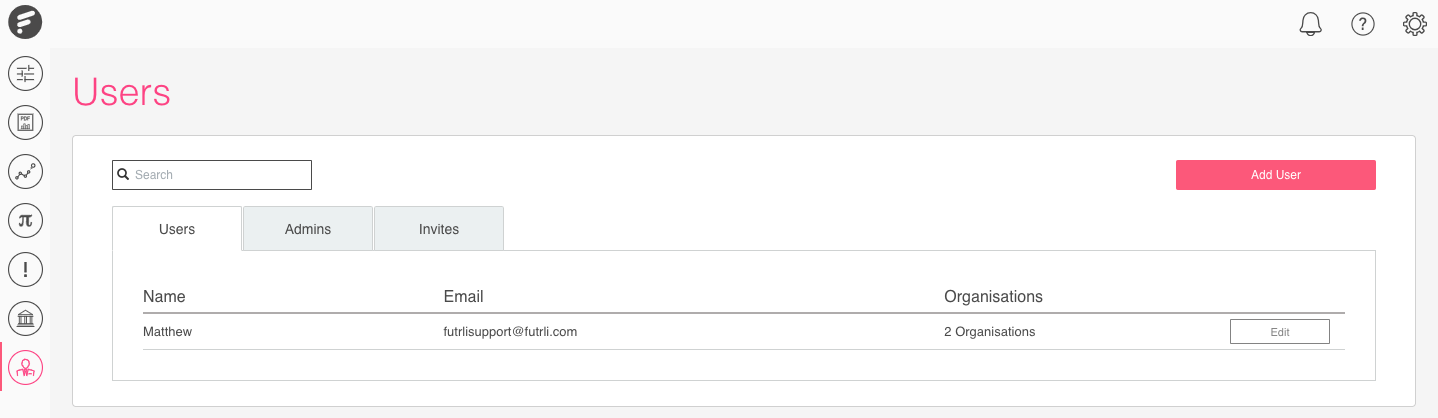1438x418 pixels.
Task: Focus the Search input field
Action: tap(212, 175)
